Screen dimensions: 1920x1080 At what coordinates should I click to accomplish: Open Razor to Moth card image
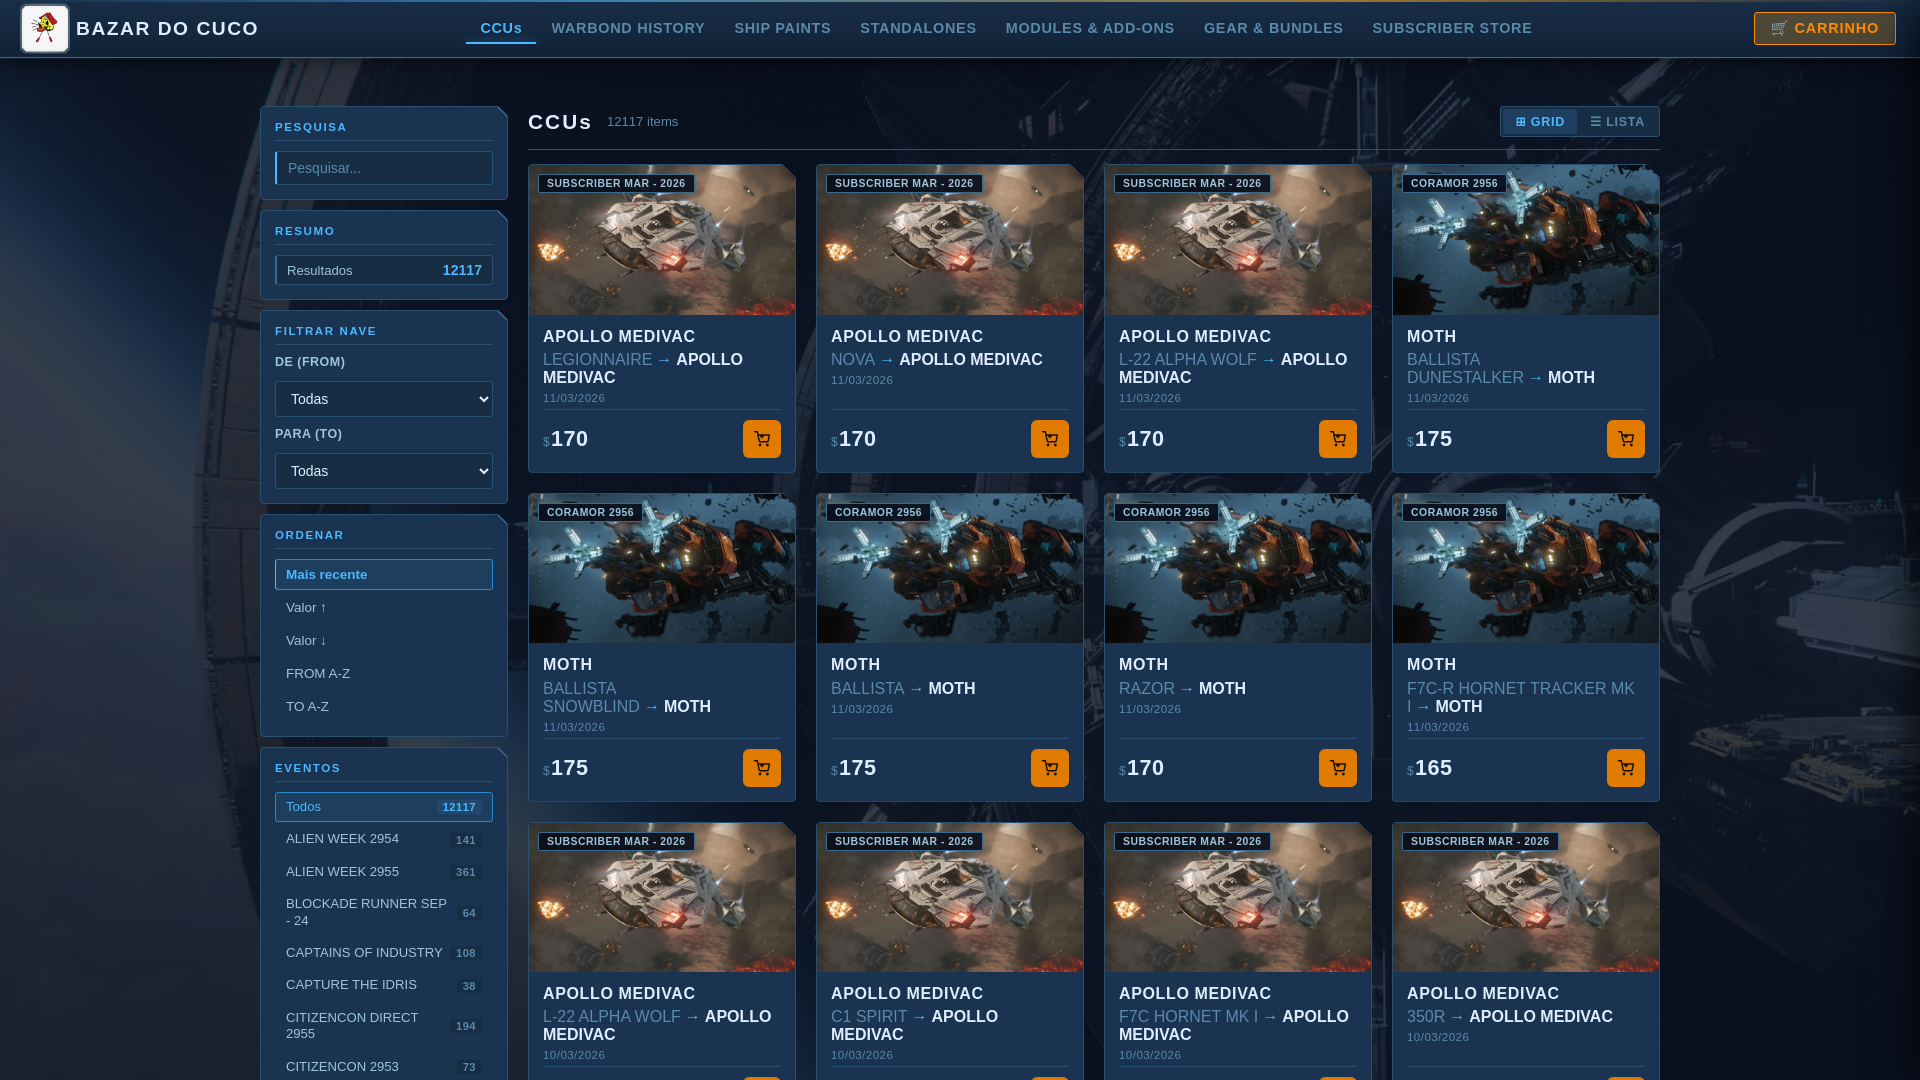(1238, 569)
